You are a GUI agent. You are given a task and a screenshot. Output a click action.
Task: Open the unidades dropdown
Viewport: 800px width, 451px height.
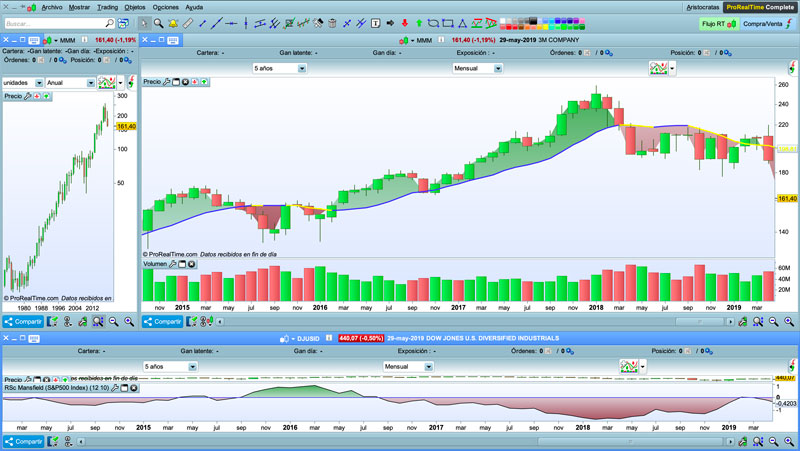(x=23, y=83)
